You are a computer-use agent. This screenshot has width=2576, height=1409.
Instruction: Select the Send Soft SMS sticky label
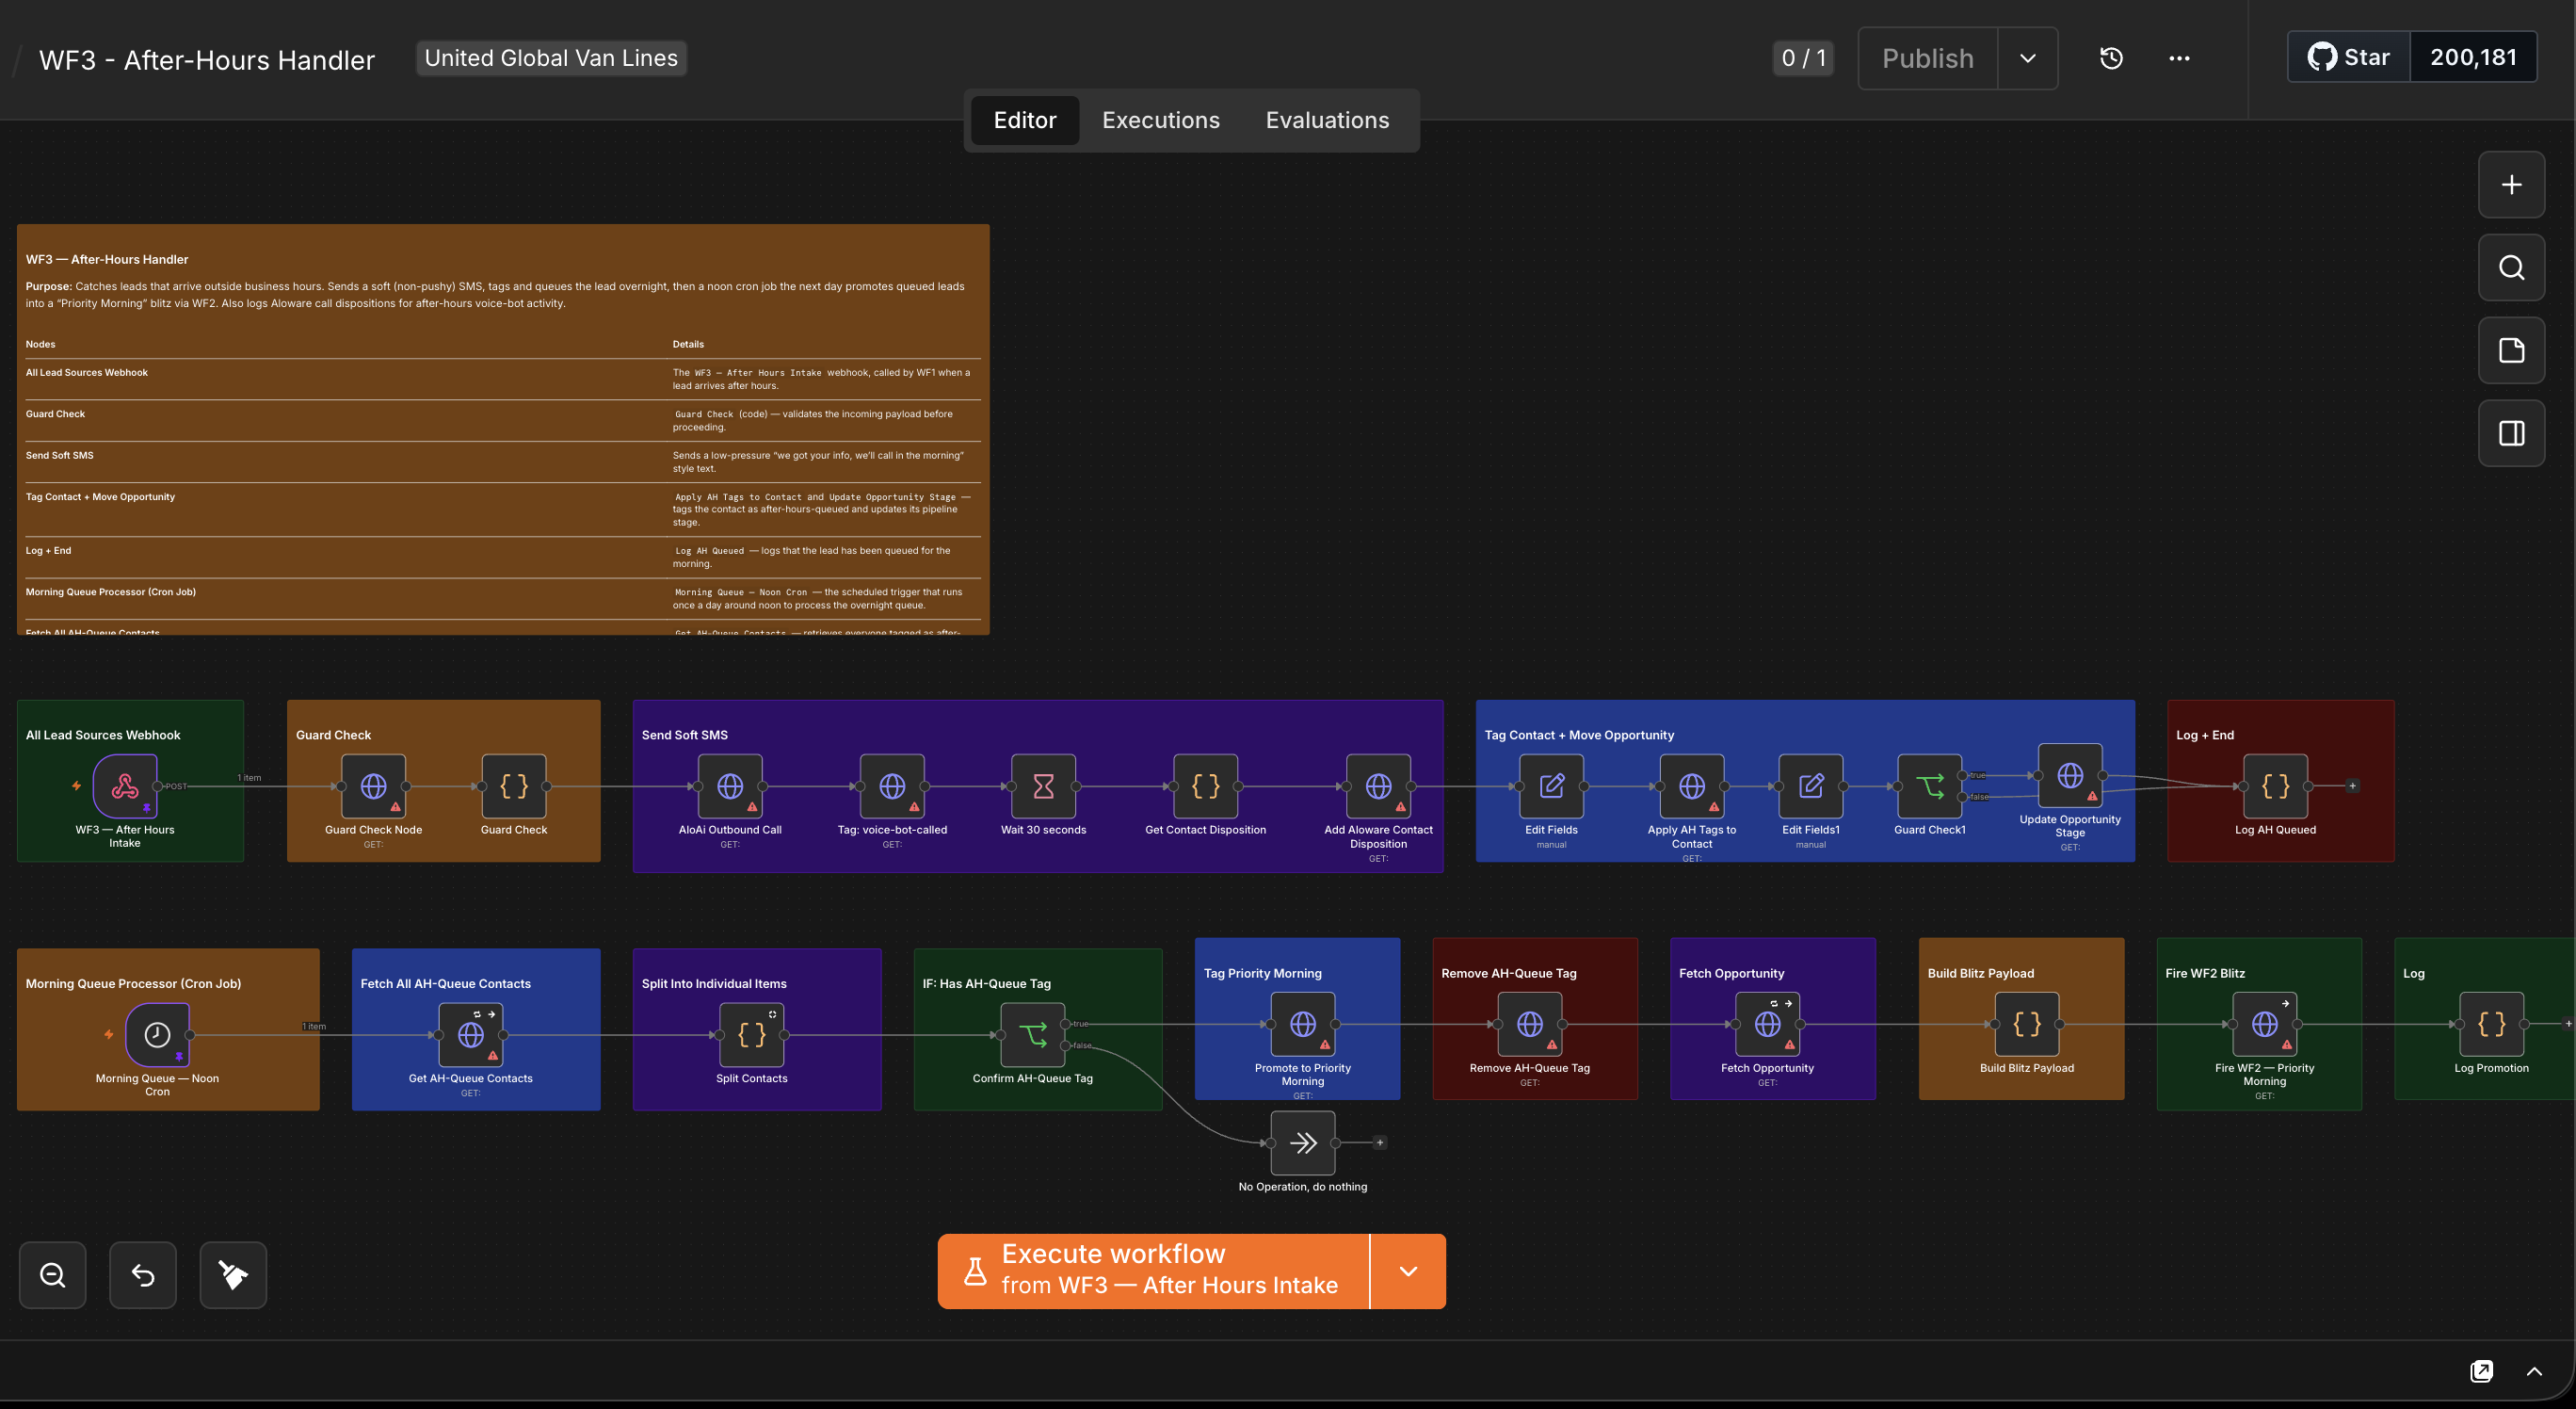tap(684, 735)
